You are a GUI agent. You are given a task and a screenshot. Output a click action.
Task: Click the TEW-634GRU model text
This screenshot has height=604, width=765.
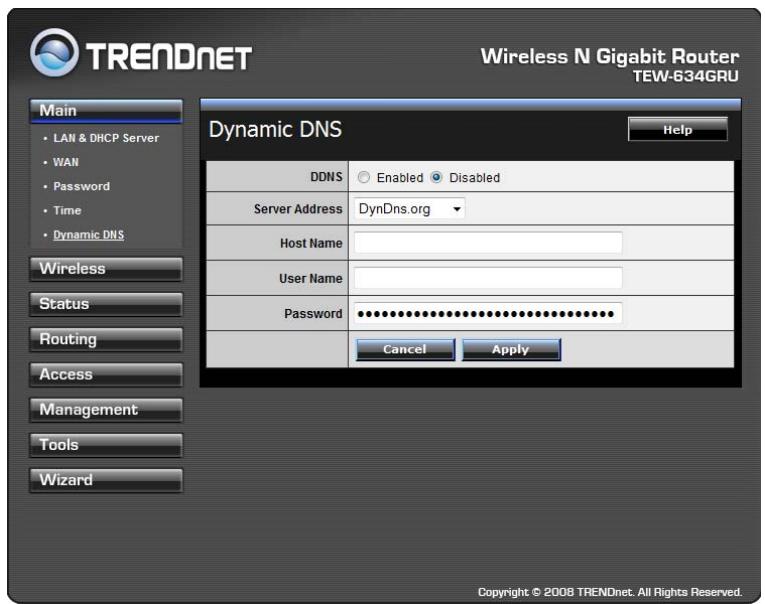[x=685, y=77]
